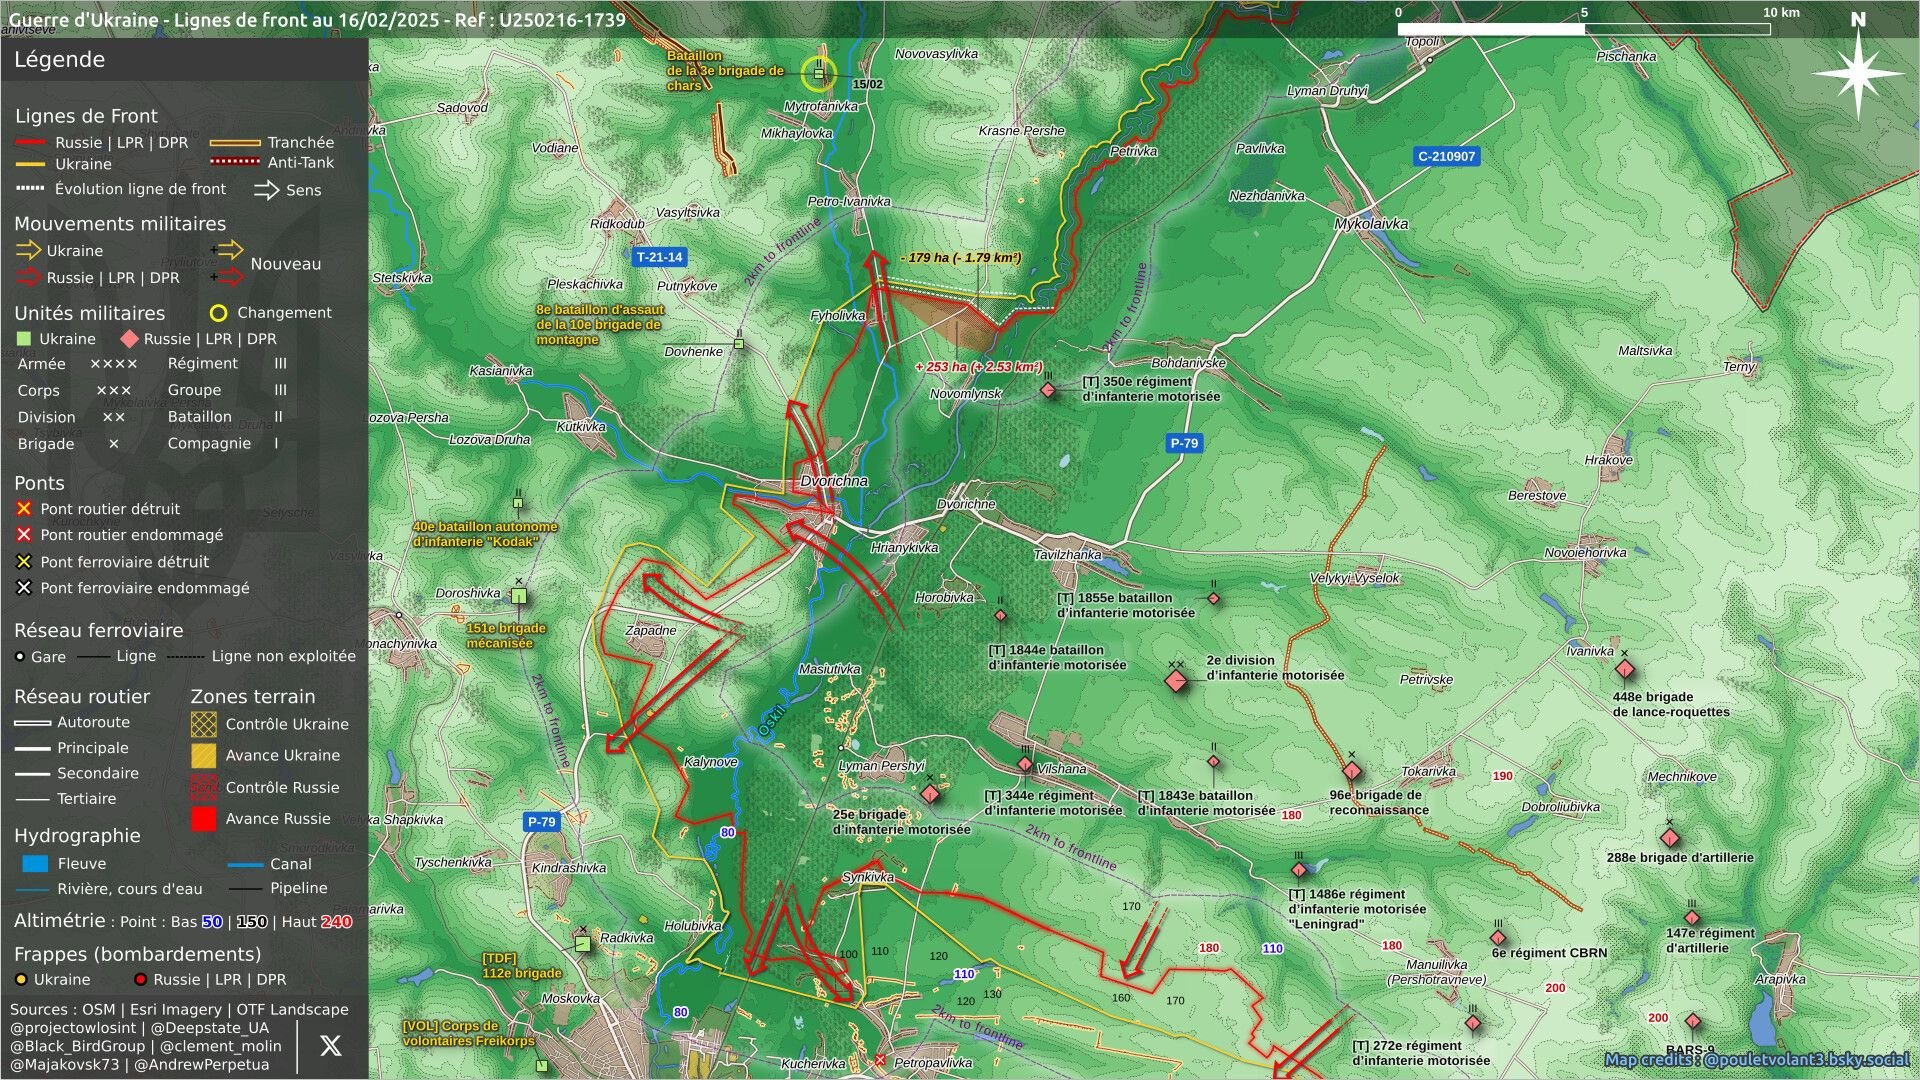The height and width of the screenshot is (1080, 1920).
Task: Click the damaged railway bridge legend icon
Action: [x=24, y=588]
